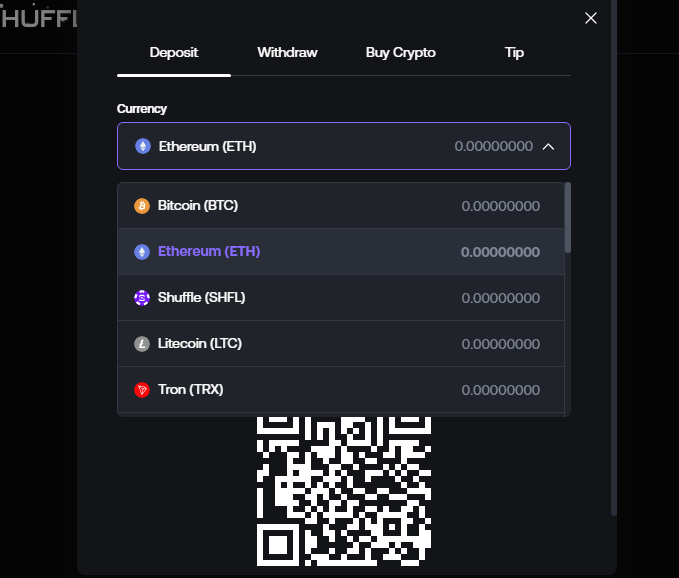The image size is (679, 578).
Task: Click the currency list scrollbar
Action: pos(568,217)
